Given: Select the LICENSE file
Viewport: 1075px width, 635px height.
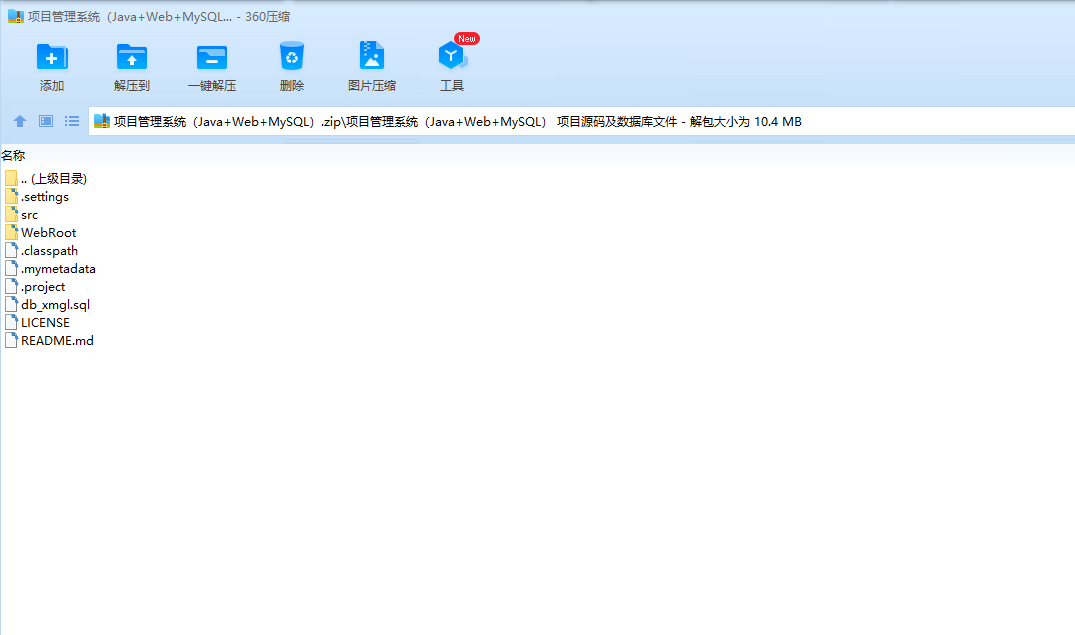Looking at the screenshot, I should tap(37, 322).
